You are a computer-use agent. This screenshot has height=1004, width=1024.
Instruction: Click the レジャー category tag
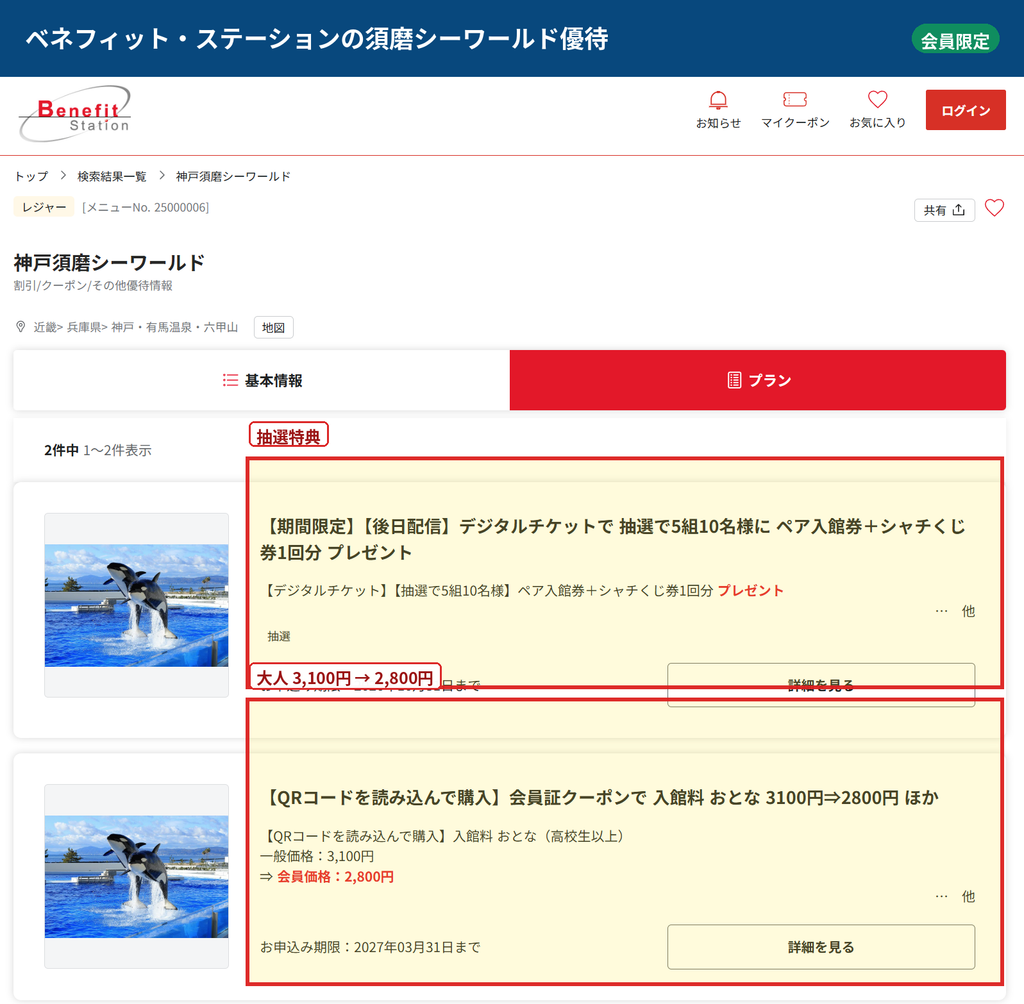44,207
